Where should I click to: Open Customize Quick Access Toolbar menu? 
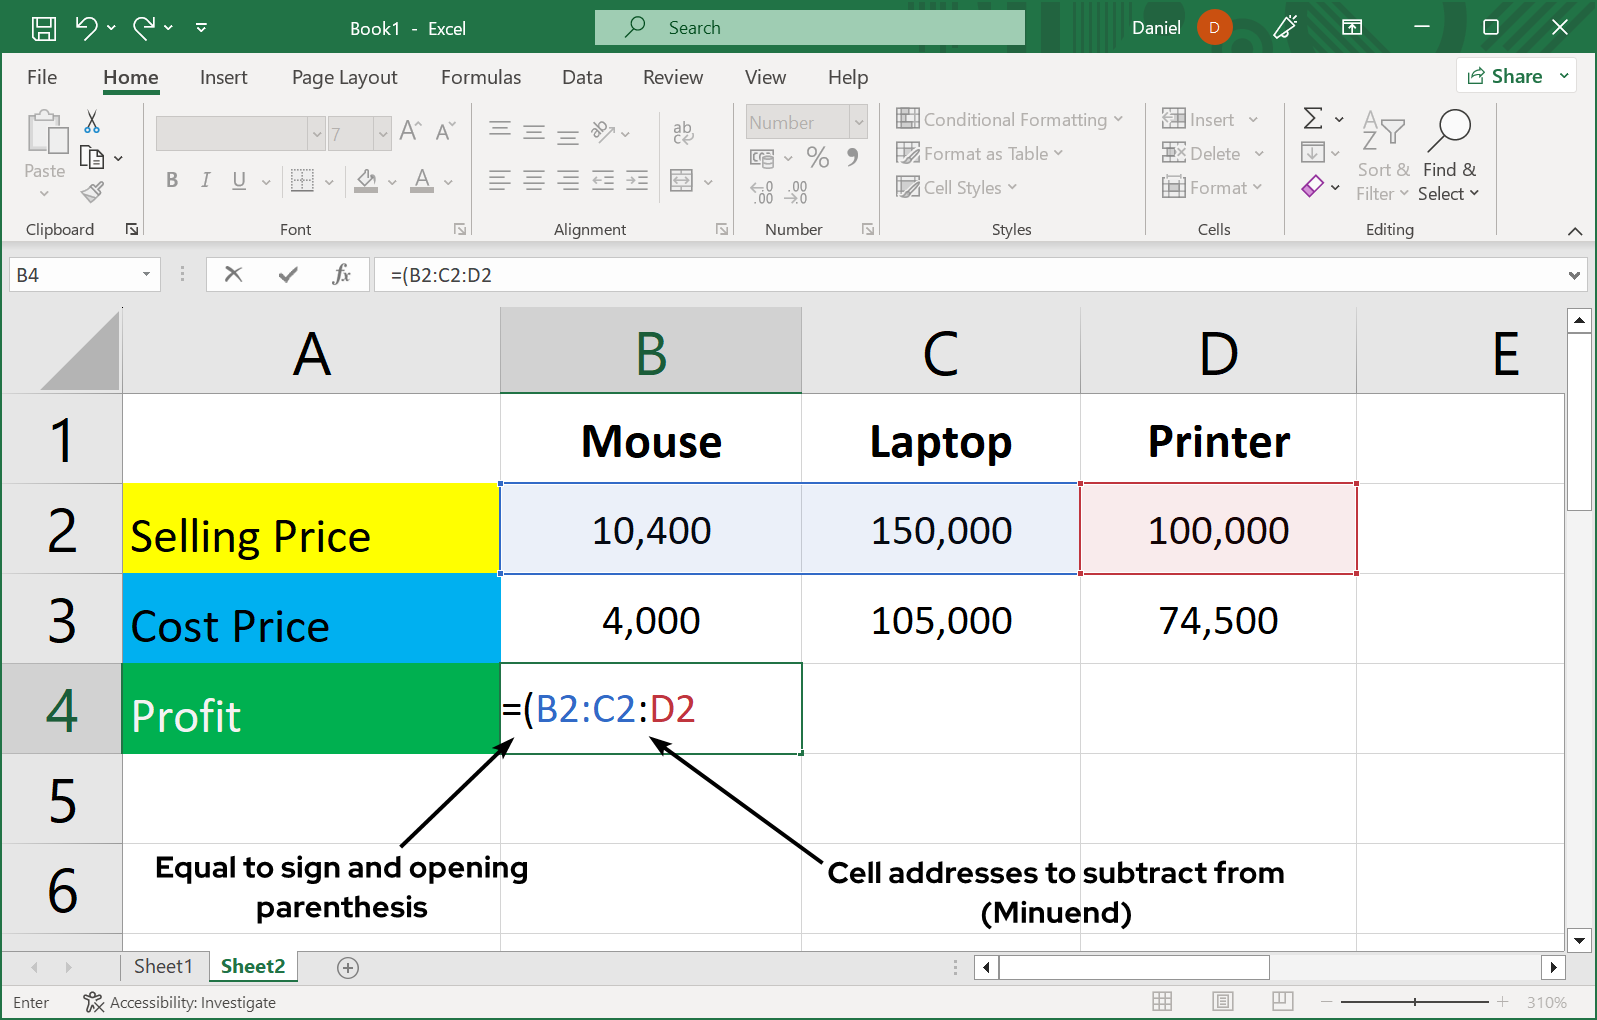tap(201, 28)
